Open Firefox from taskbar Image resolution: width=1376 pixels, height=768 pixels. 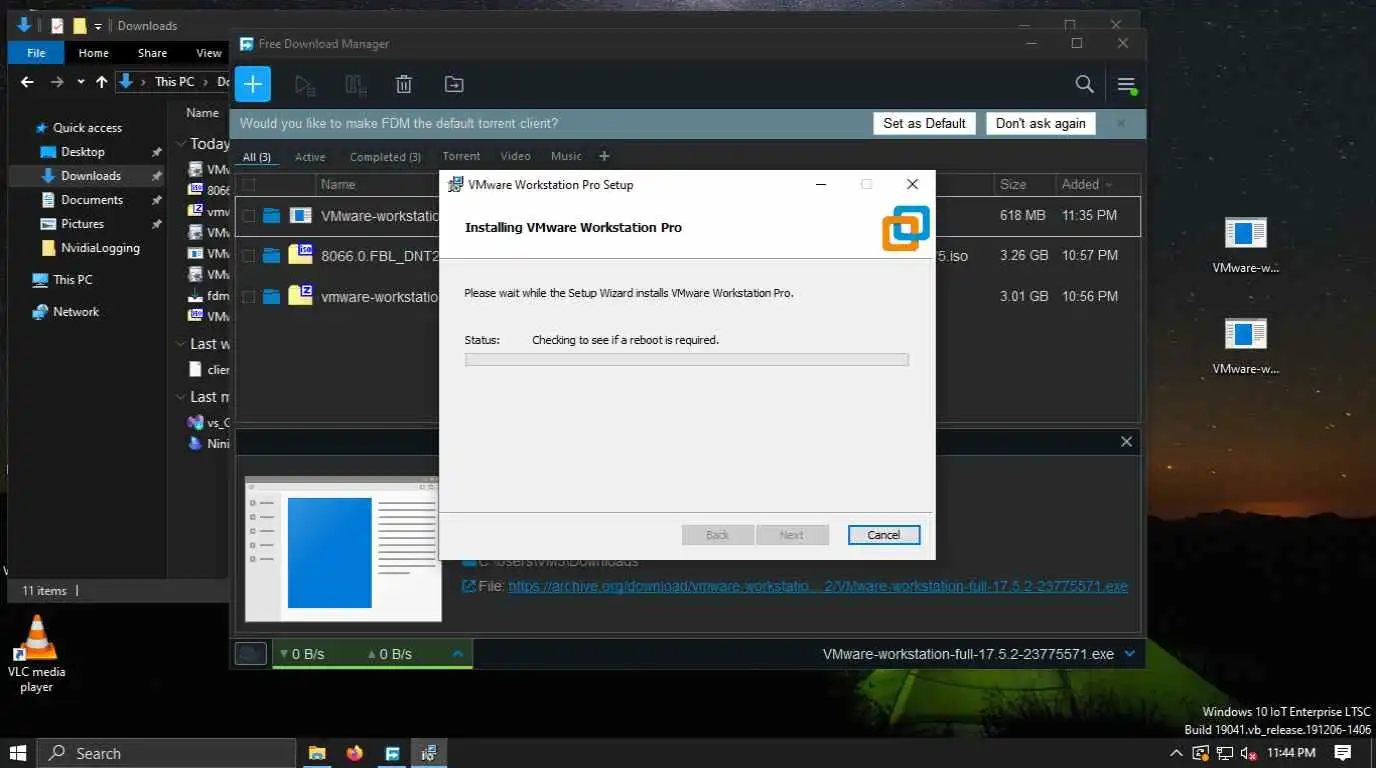355,753
